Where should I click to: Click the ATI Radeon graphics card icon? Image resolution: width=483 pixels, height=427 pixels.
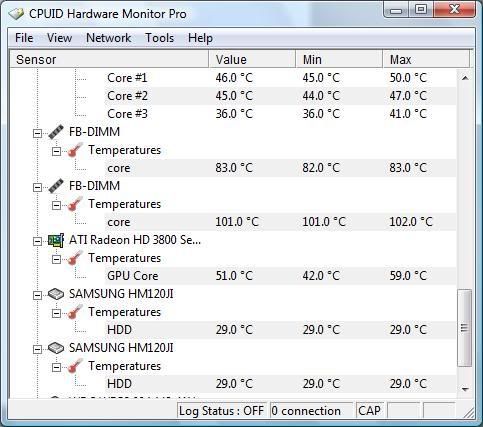click(56, 240)
